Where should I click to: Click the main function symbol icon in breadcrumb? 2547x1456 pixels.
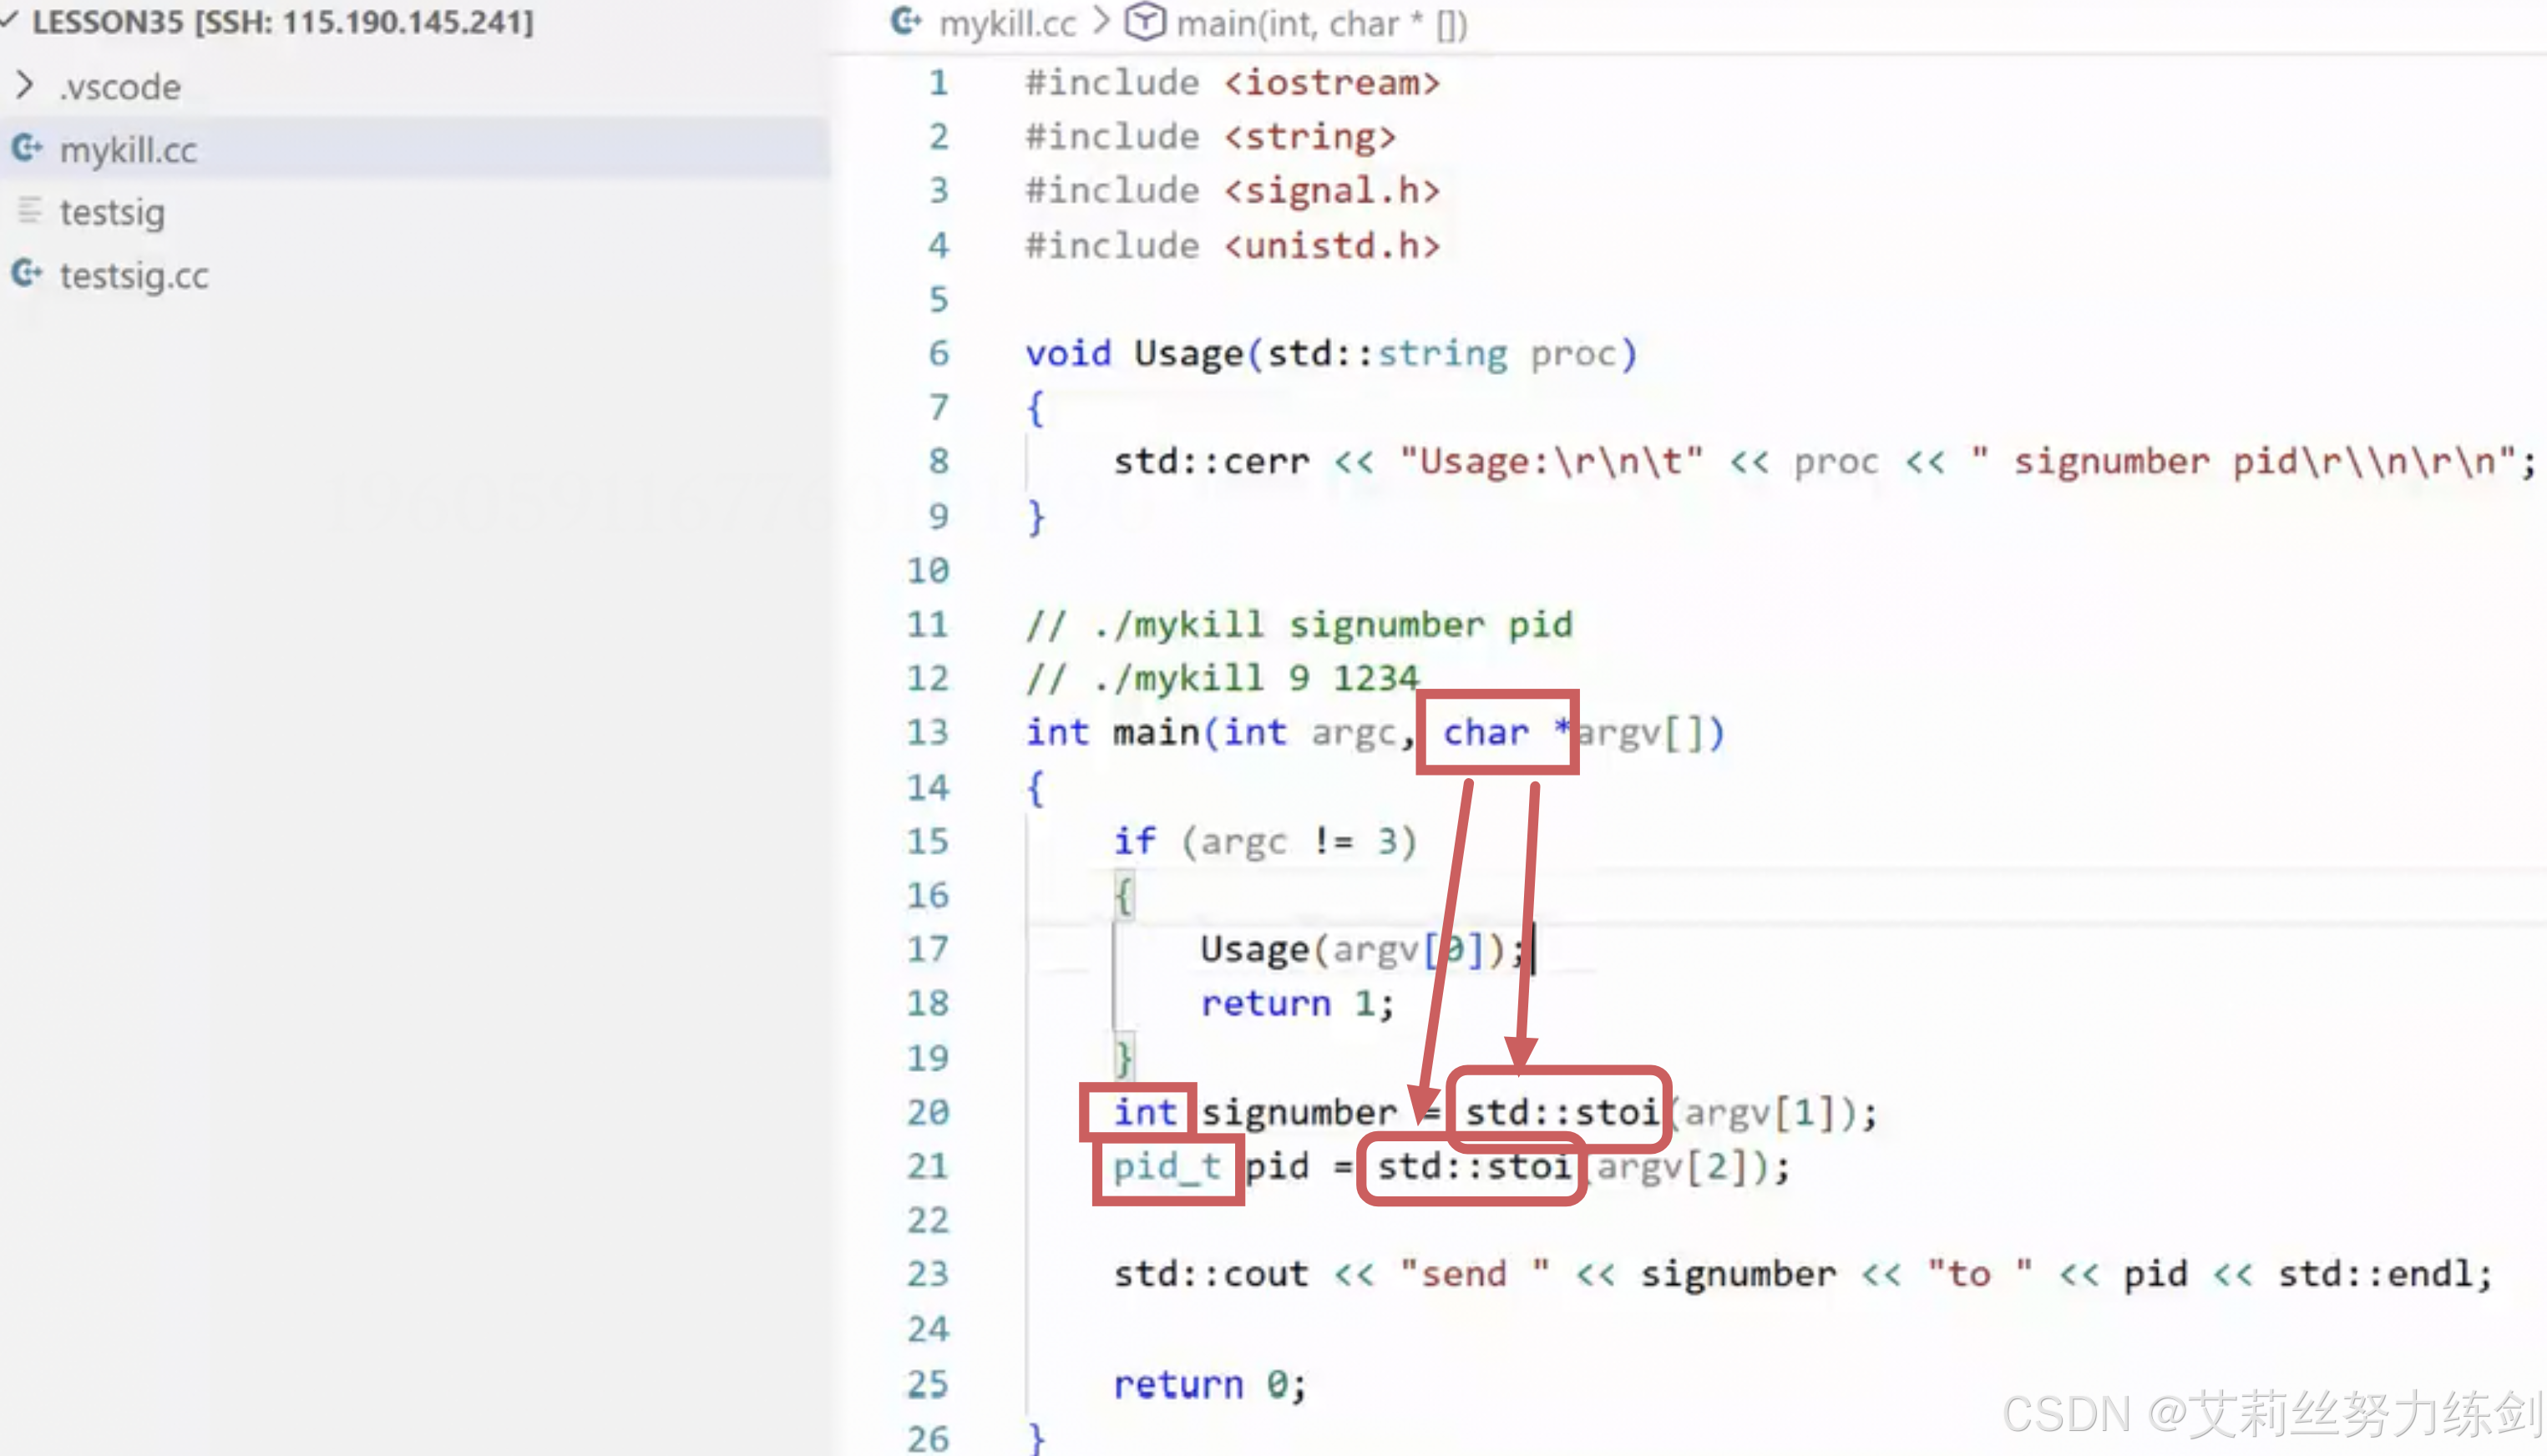[1145, 22]
